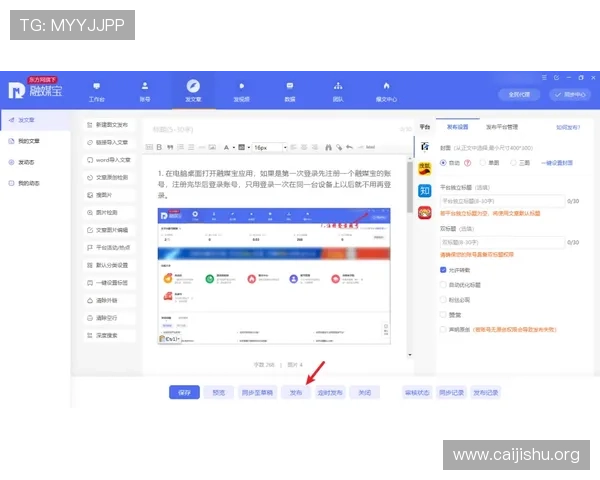Switch to the 发布设置 tab
Screen dimensions: 600x480
pos(457,127)
